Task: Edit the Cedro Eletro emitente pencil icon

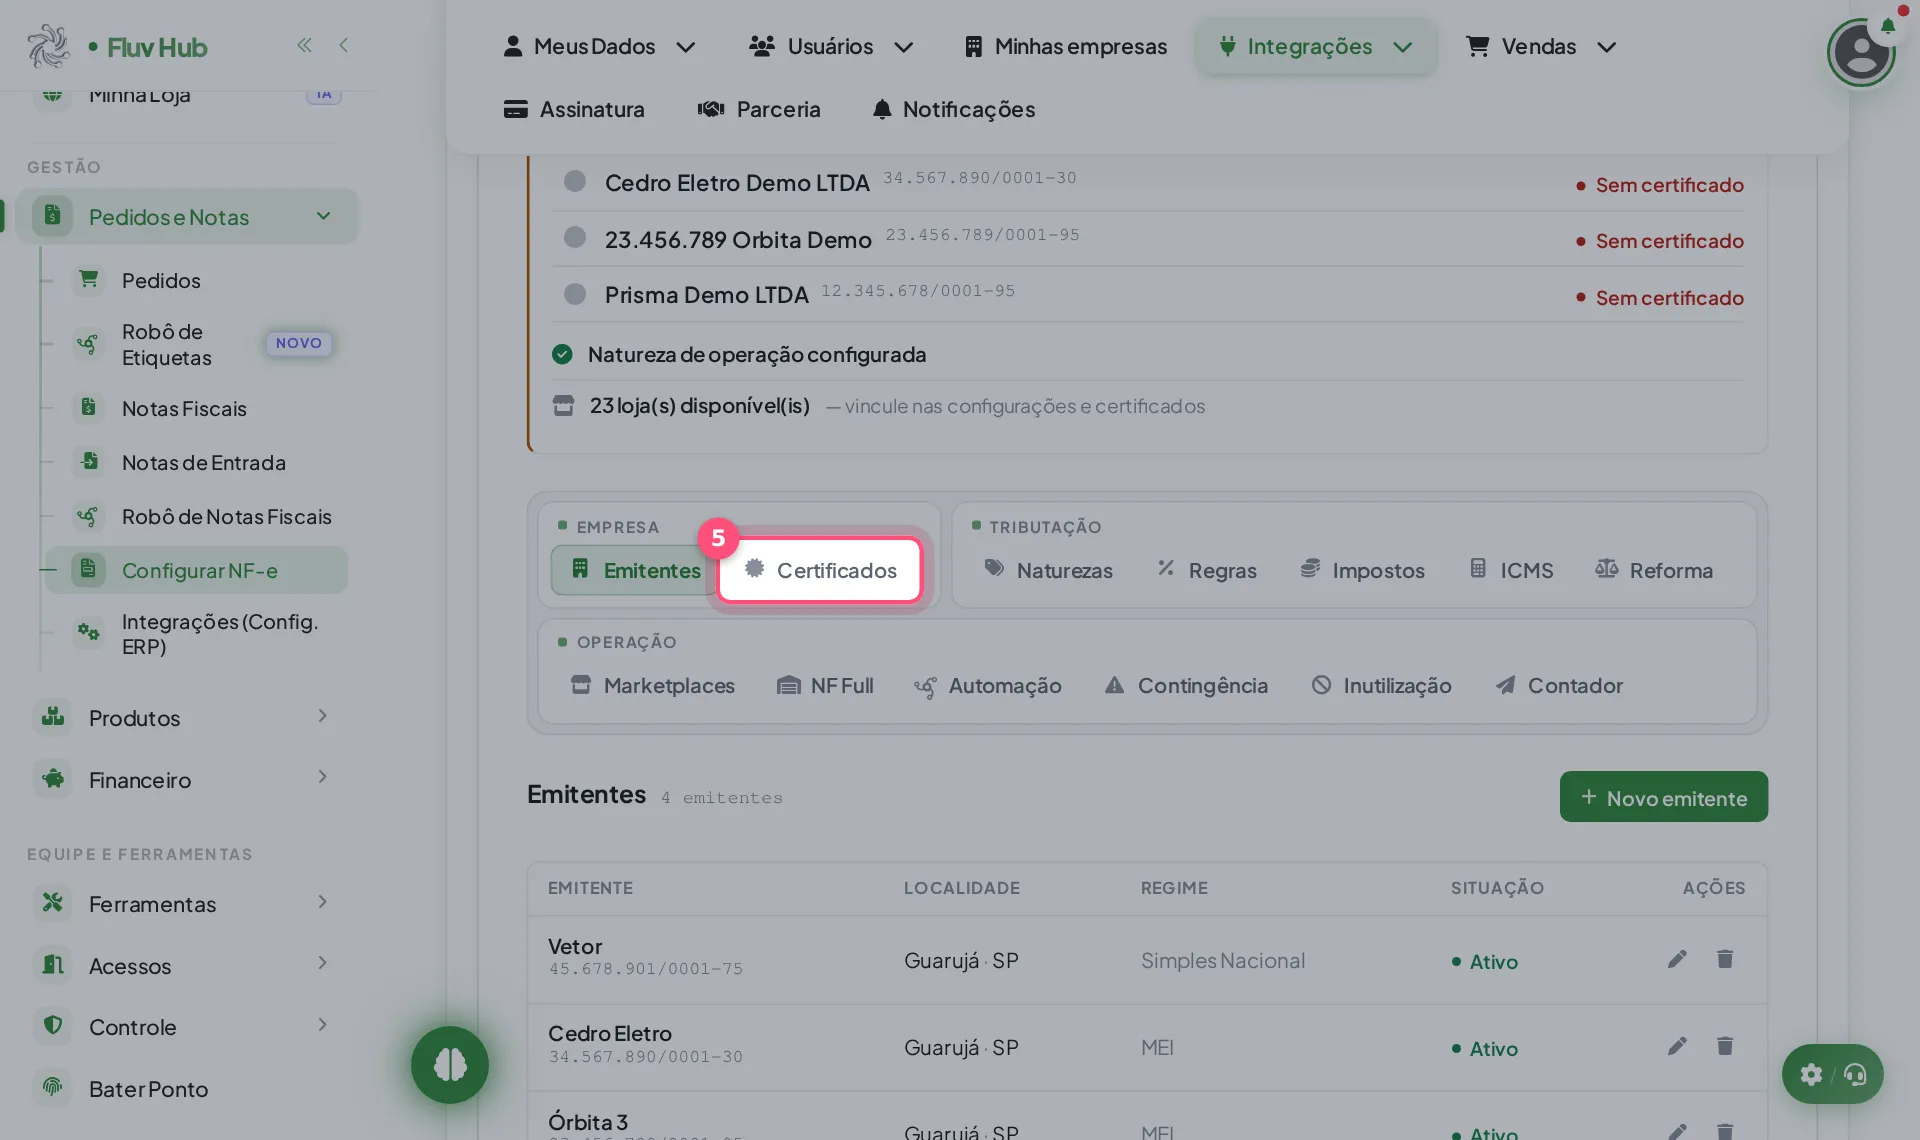Action: 1677,1047
